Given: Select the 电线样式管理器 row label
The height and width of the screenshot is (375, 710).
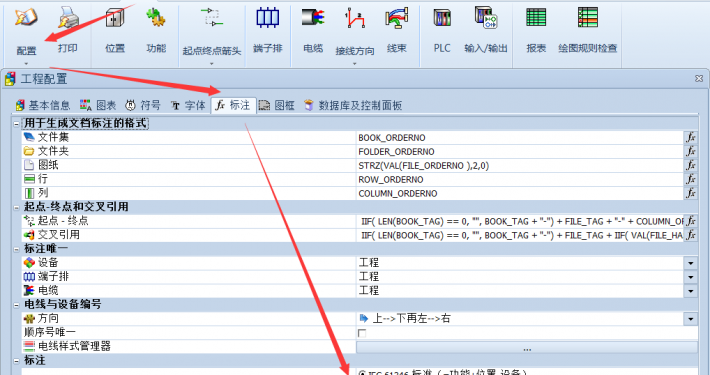Looking at the screenshot, I should (x=74, y=346).
